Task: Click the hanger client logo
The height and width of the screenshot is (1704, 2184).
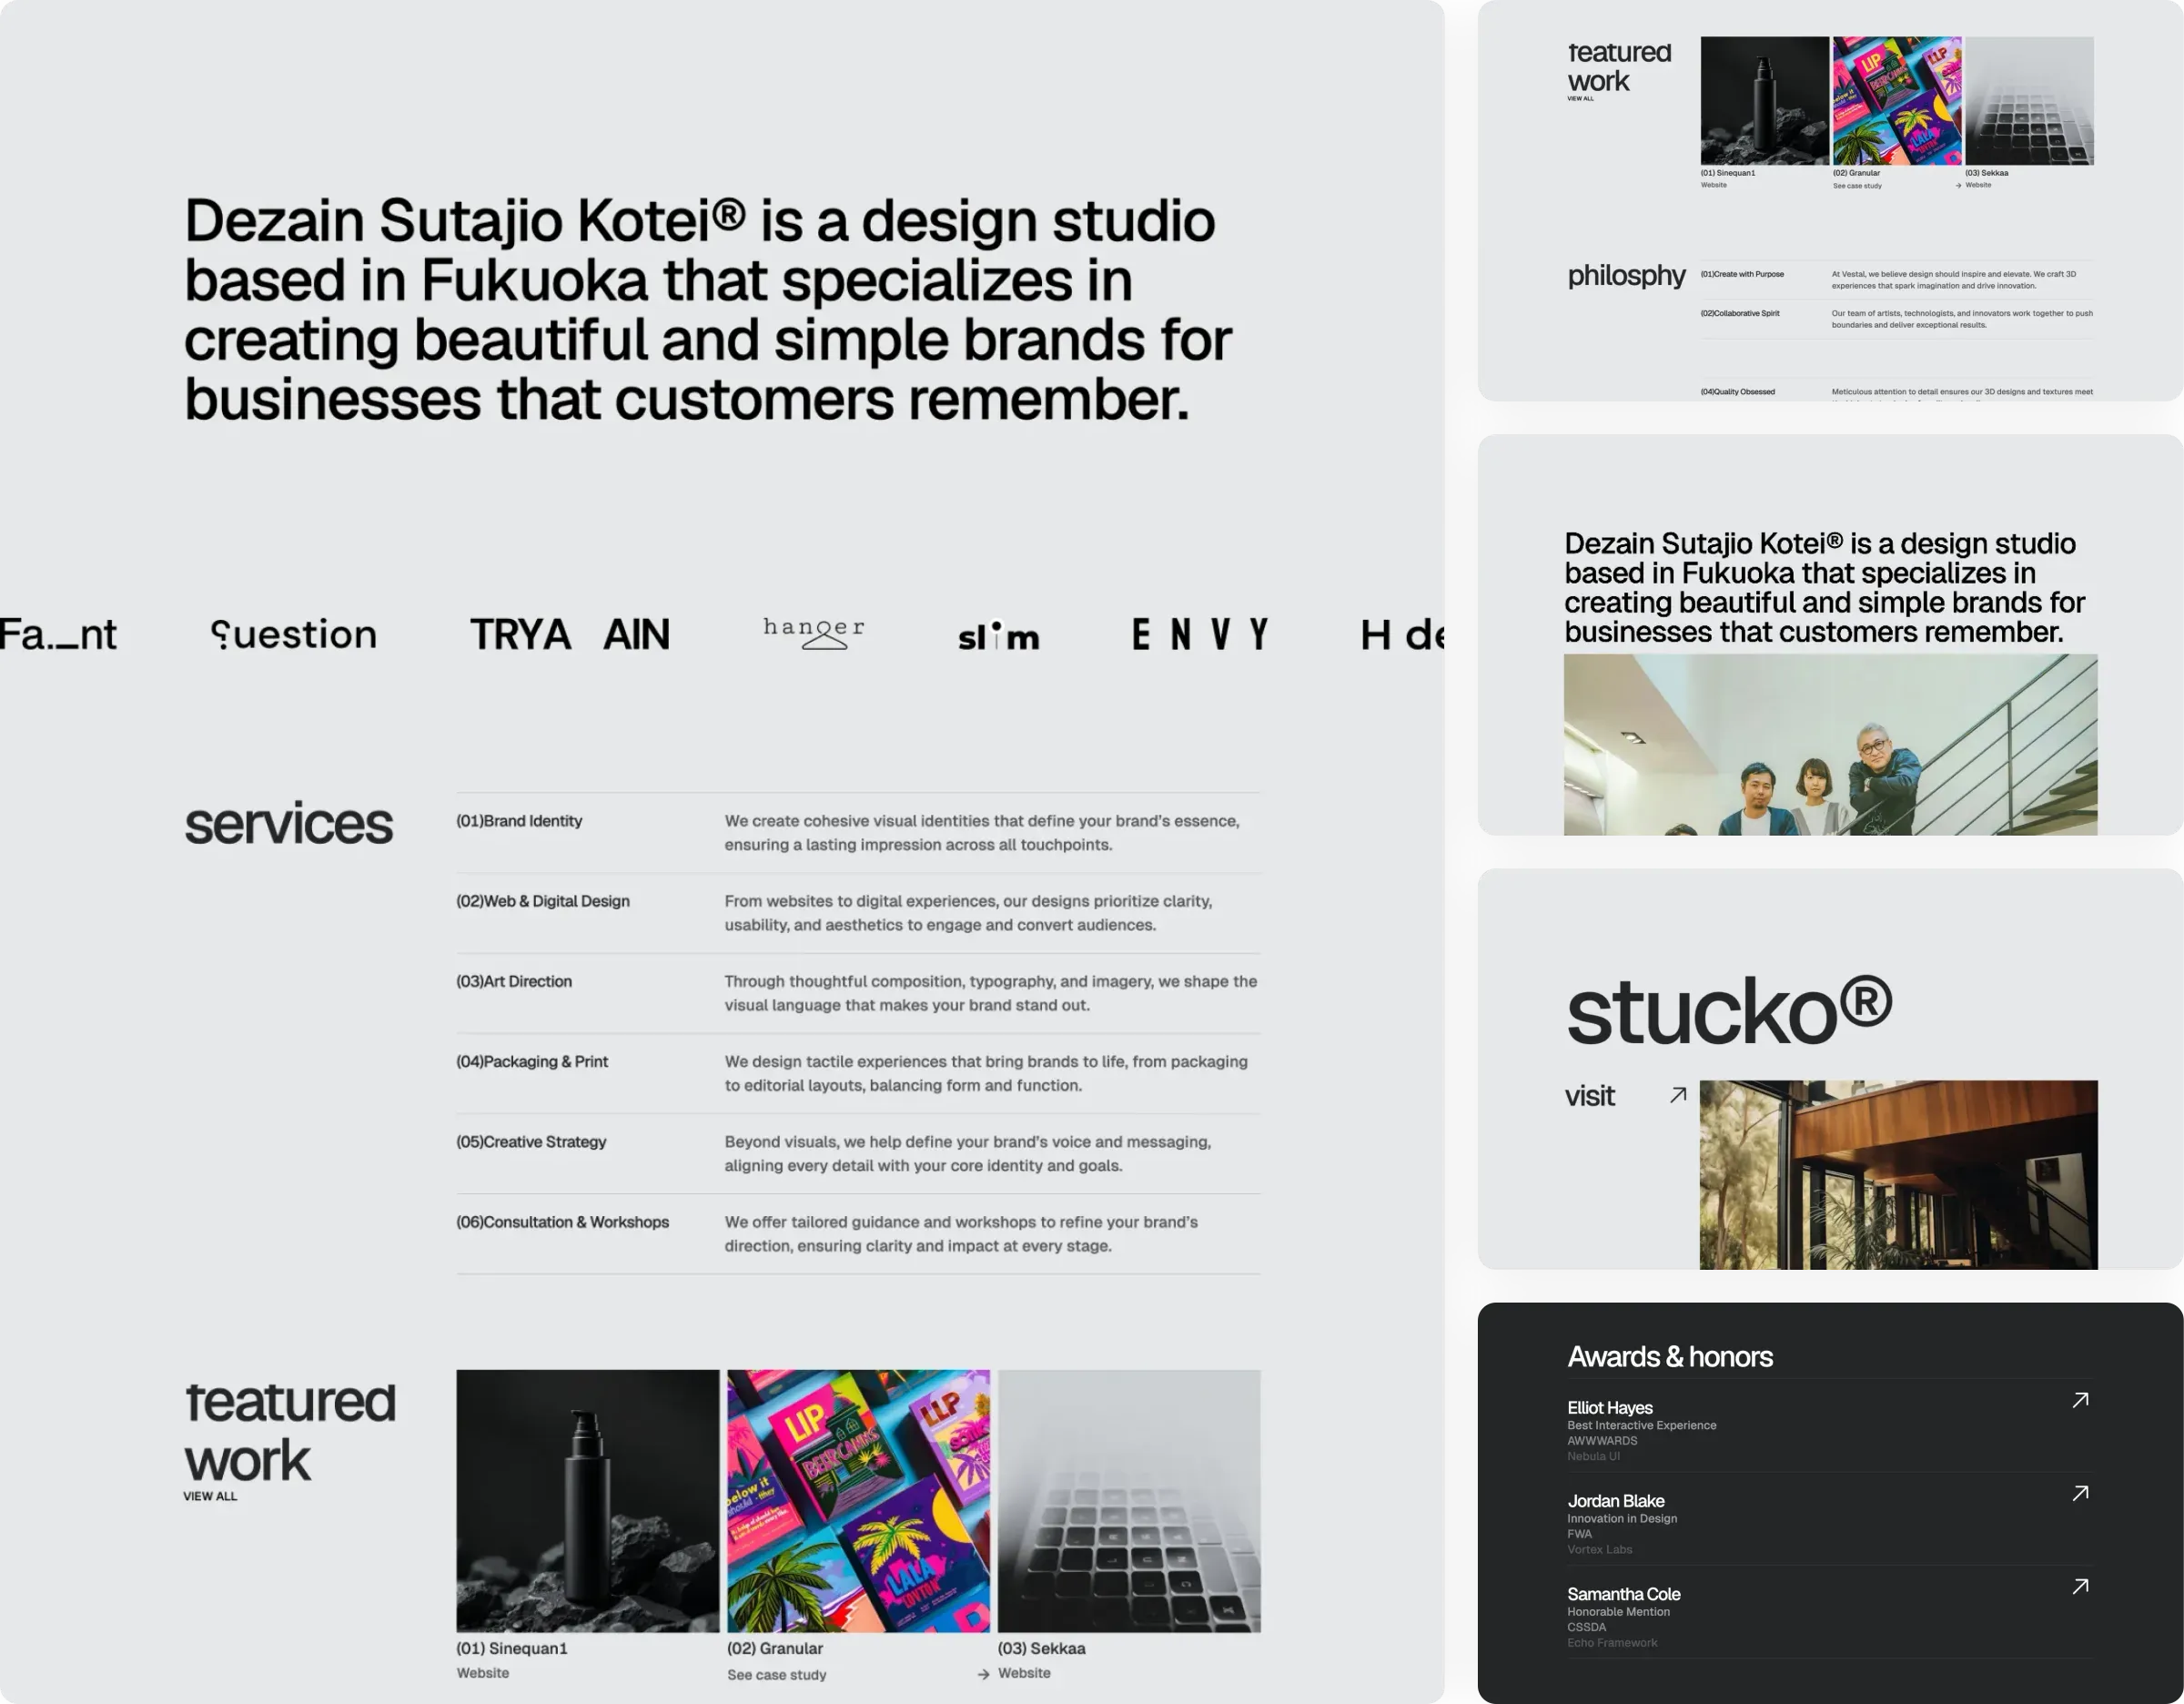Action: tap(814, 633)
